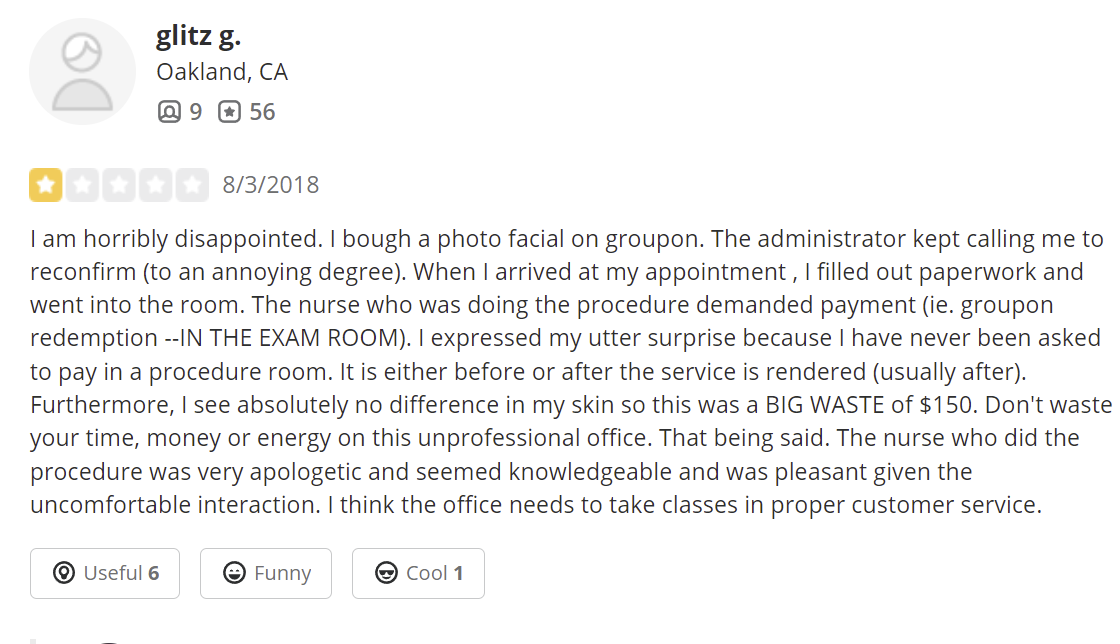Open glitz g. user profile
Image resolution: width=1120 pixels, height=644 pixels.
tap(198, 36)
